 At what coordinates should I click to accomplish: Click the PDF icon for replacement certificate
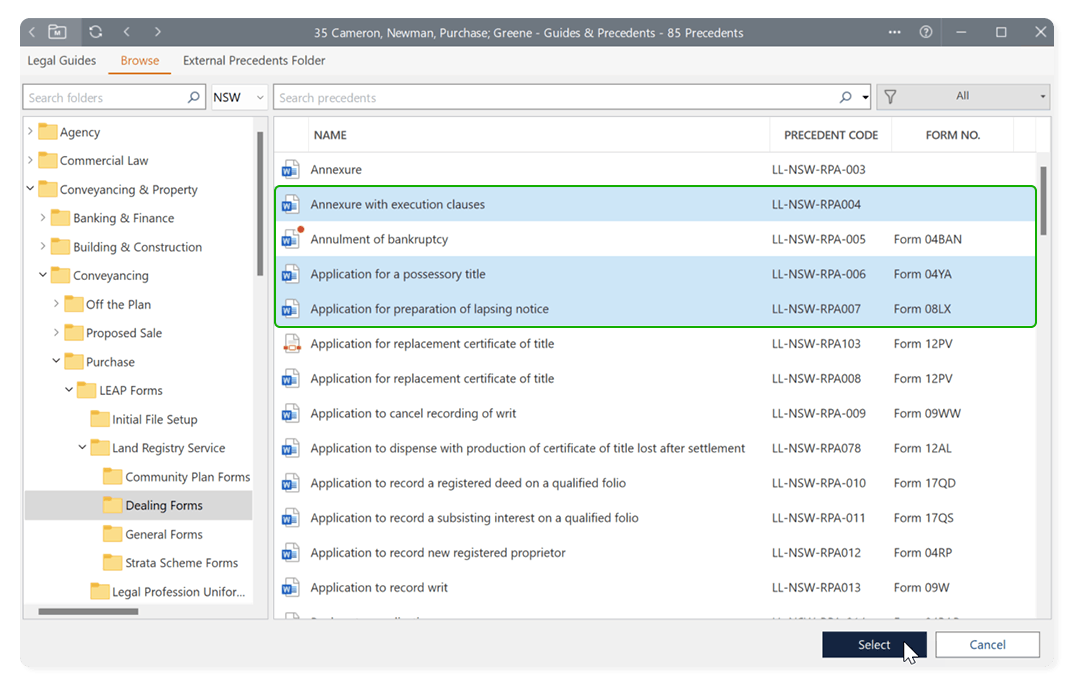click(x=291, y=344)
